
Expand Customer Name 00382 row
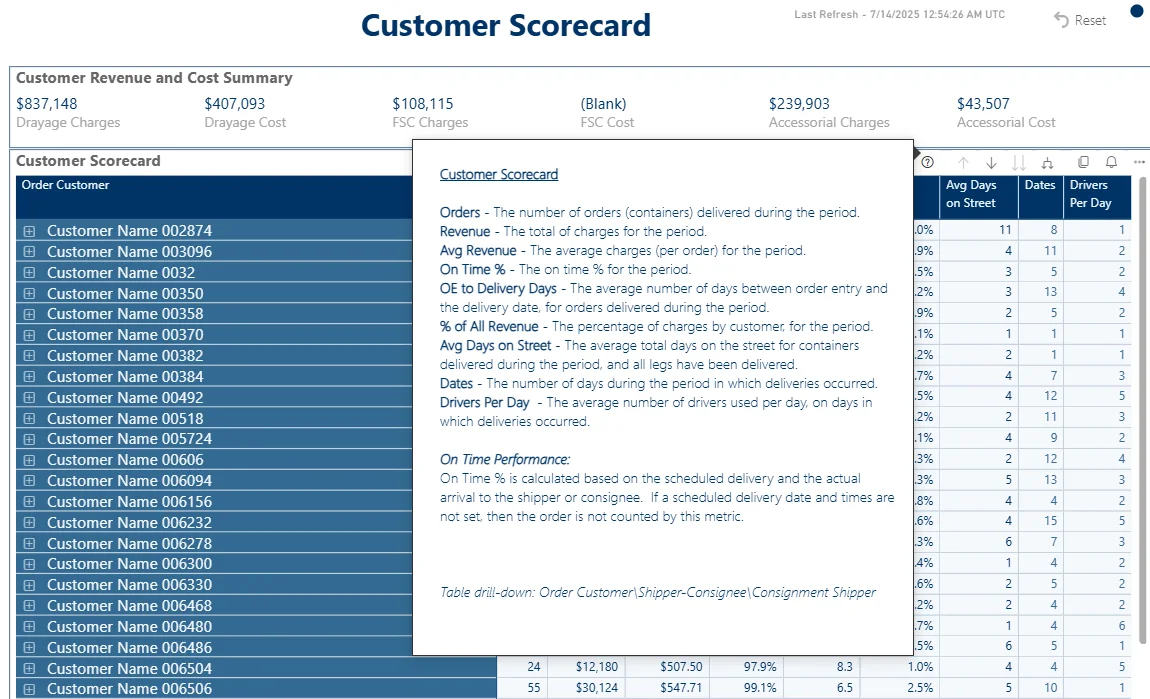click(29, 356)
